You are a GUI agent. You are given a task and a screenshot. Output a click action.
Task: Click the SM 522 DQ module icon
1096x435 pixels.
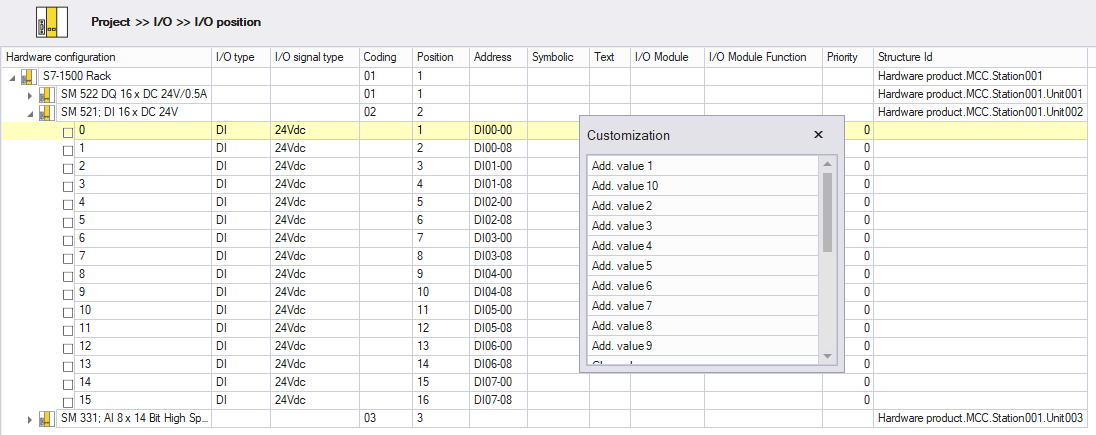pyautogui.click(x=46, y=94)
